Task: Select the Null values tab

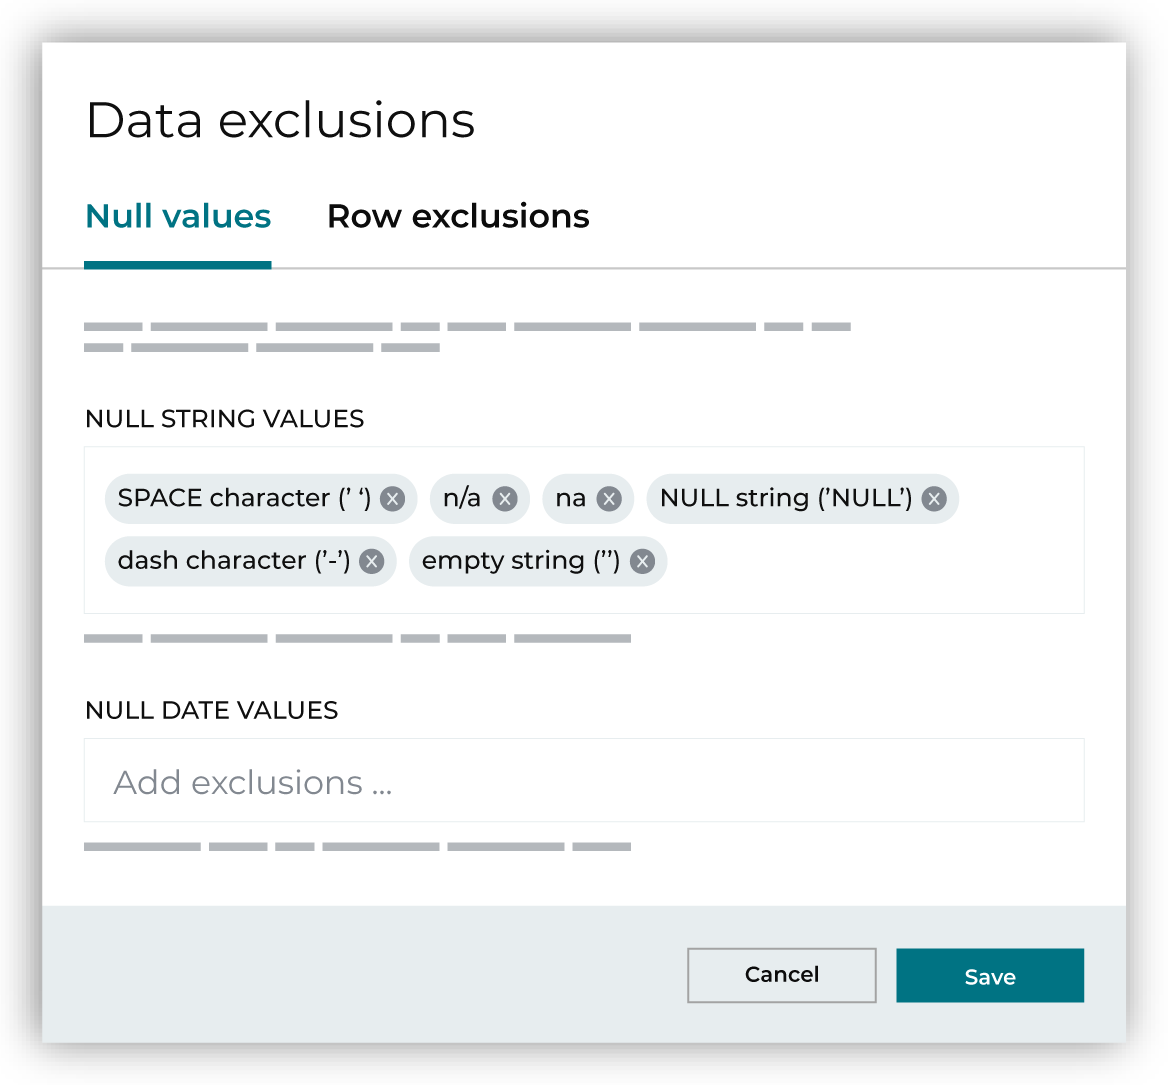Action: tap(177, 216)
